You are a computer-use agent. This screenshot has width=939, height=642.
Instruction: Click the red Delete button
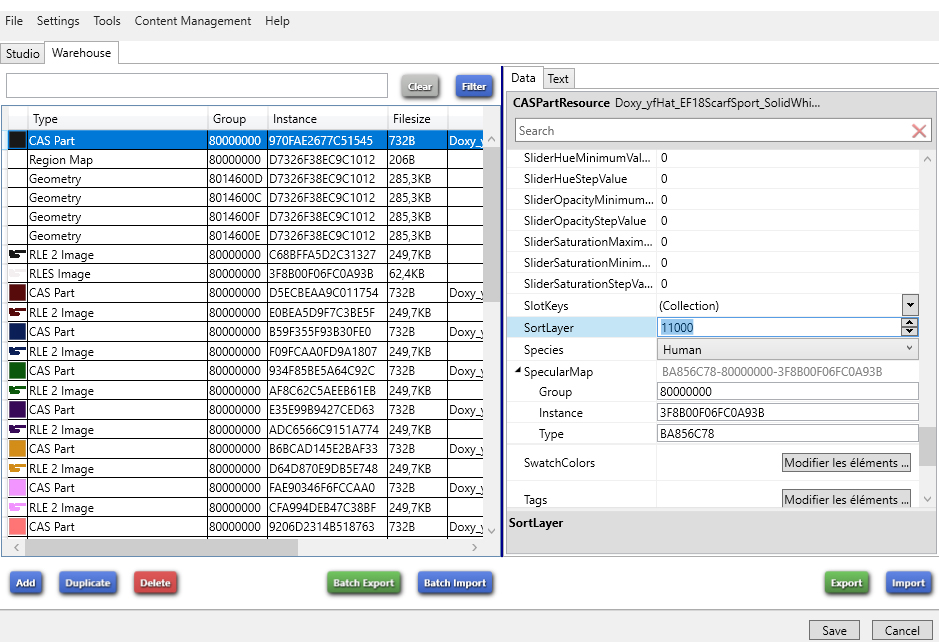click(155, 583)
